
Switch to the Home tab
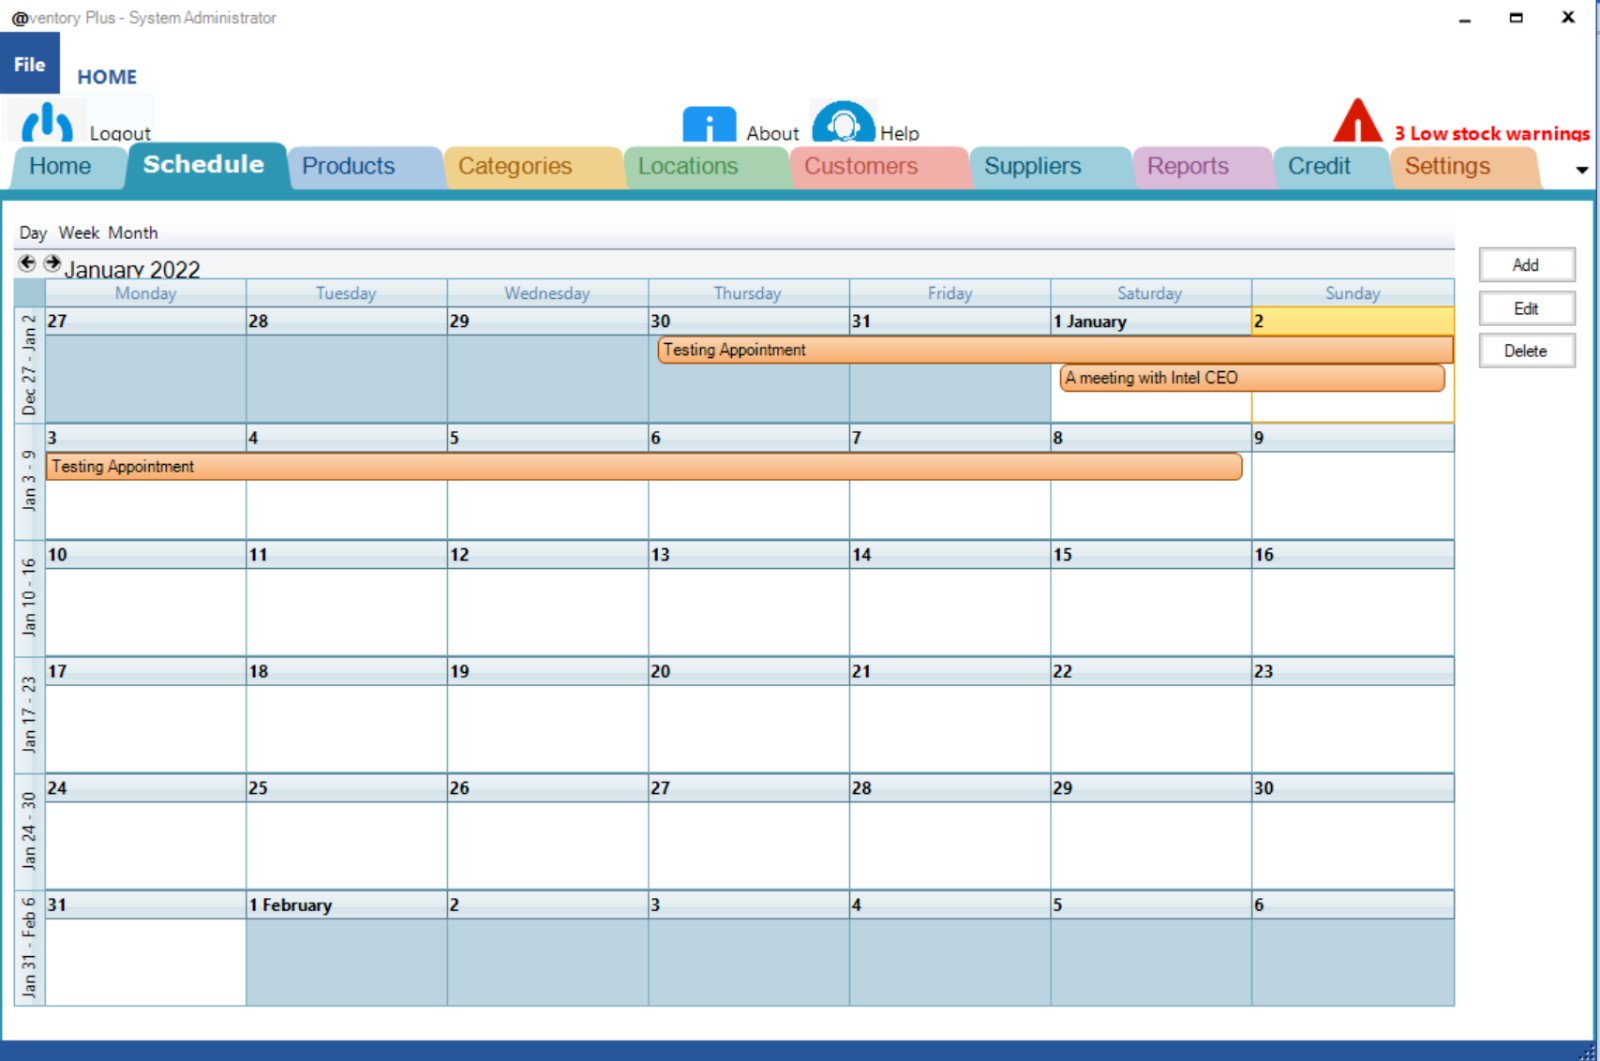tap(60, 166)
